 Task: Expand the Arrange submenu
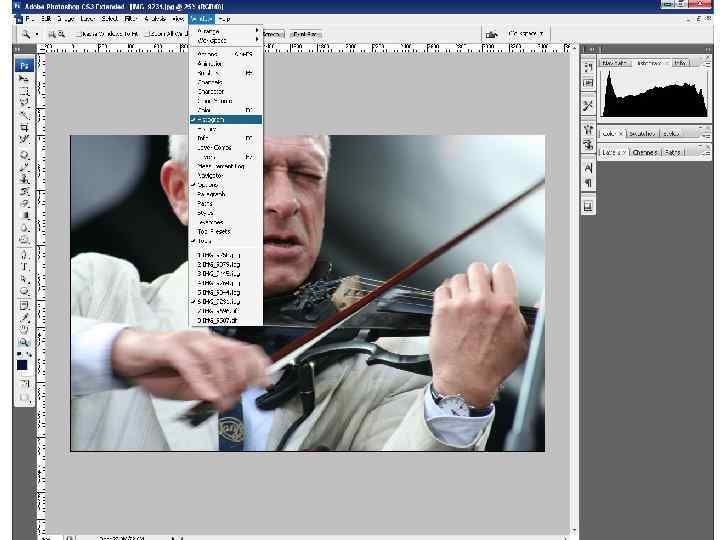click(226, 31)
